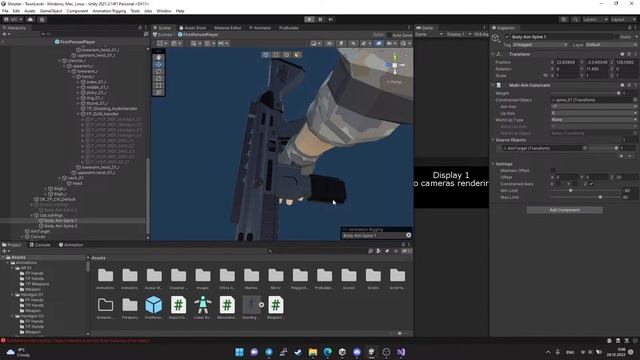The width and height of the screenshot is (640, 360).
Task: Select the last C# script asset
Action: click(x=276, y=305)
